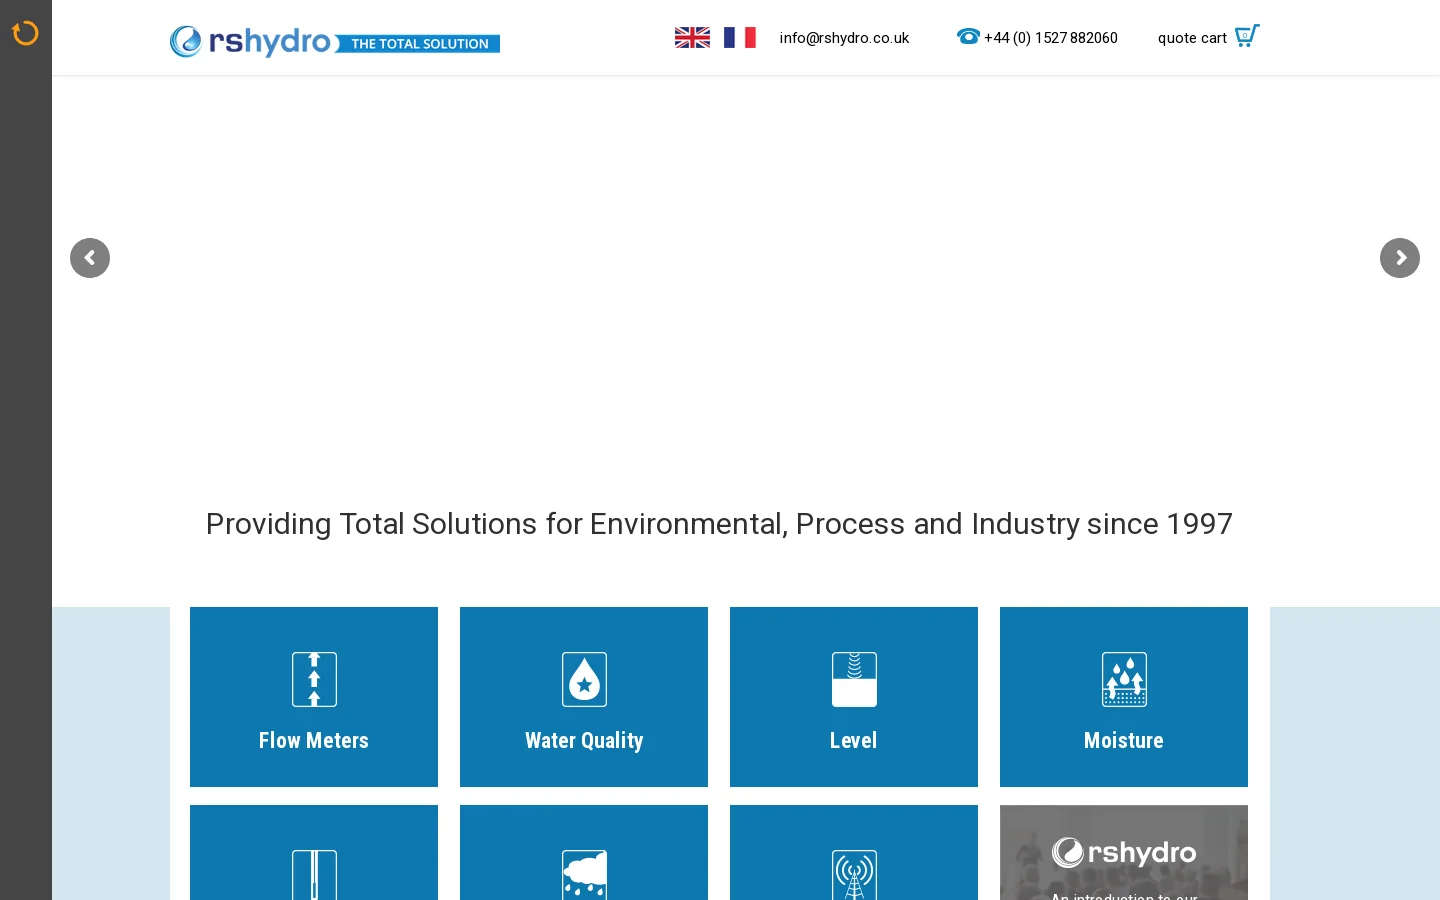Click the Moisture droplets icon
Viewport: 1440px width, 900px height.
click(x=1124, y=679)
